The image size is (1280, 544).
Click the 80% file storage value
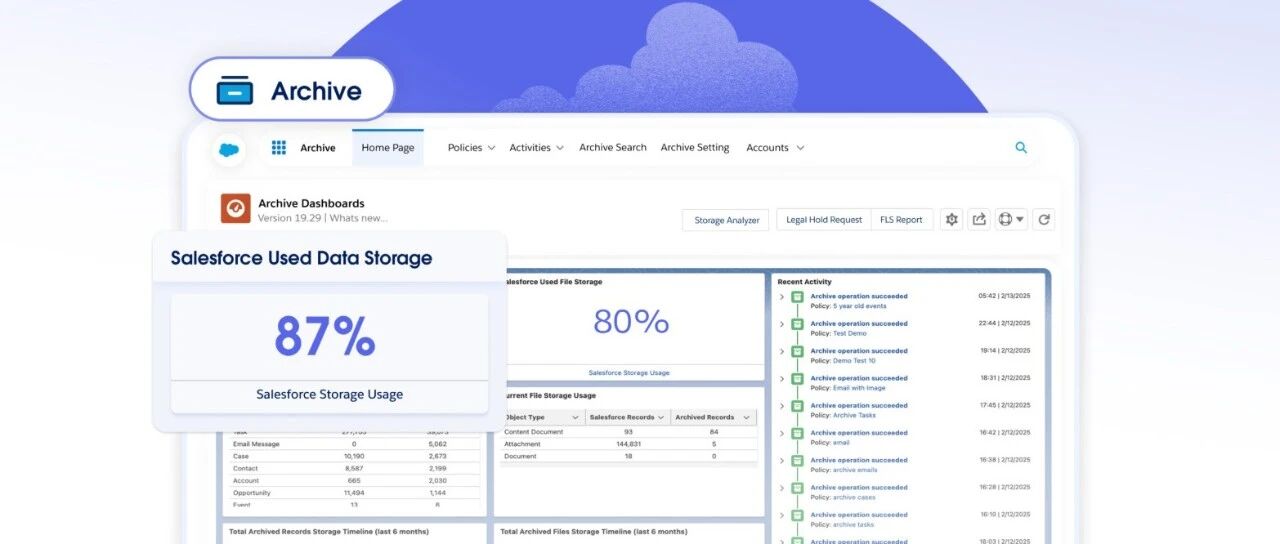click(x=630, y=321)
